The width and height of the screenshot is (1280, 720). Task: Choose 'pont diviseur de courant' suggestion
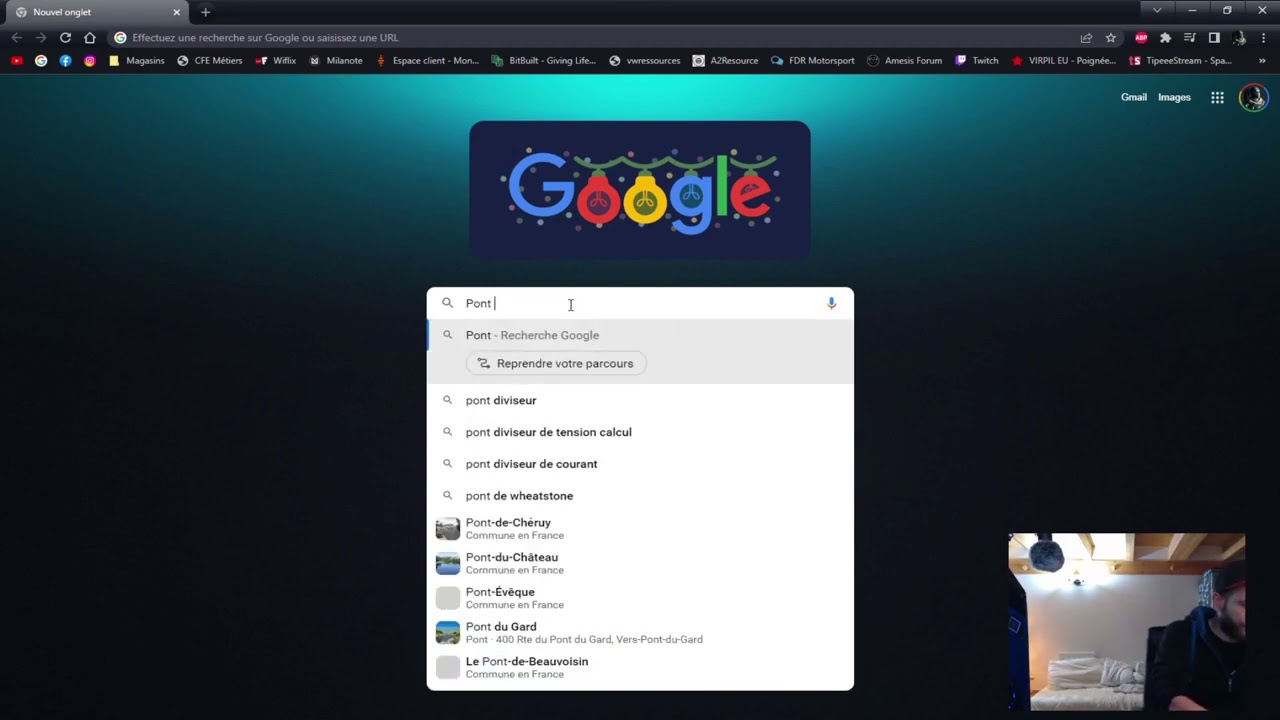[640, 464]
